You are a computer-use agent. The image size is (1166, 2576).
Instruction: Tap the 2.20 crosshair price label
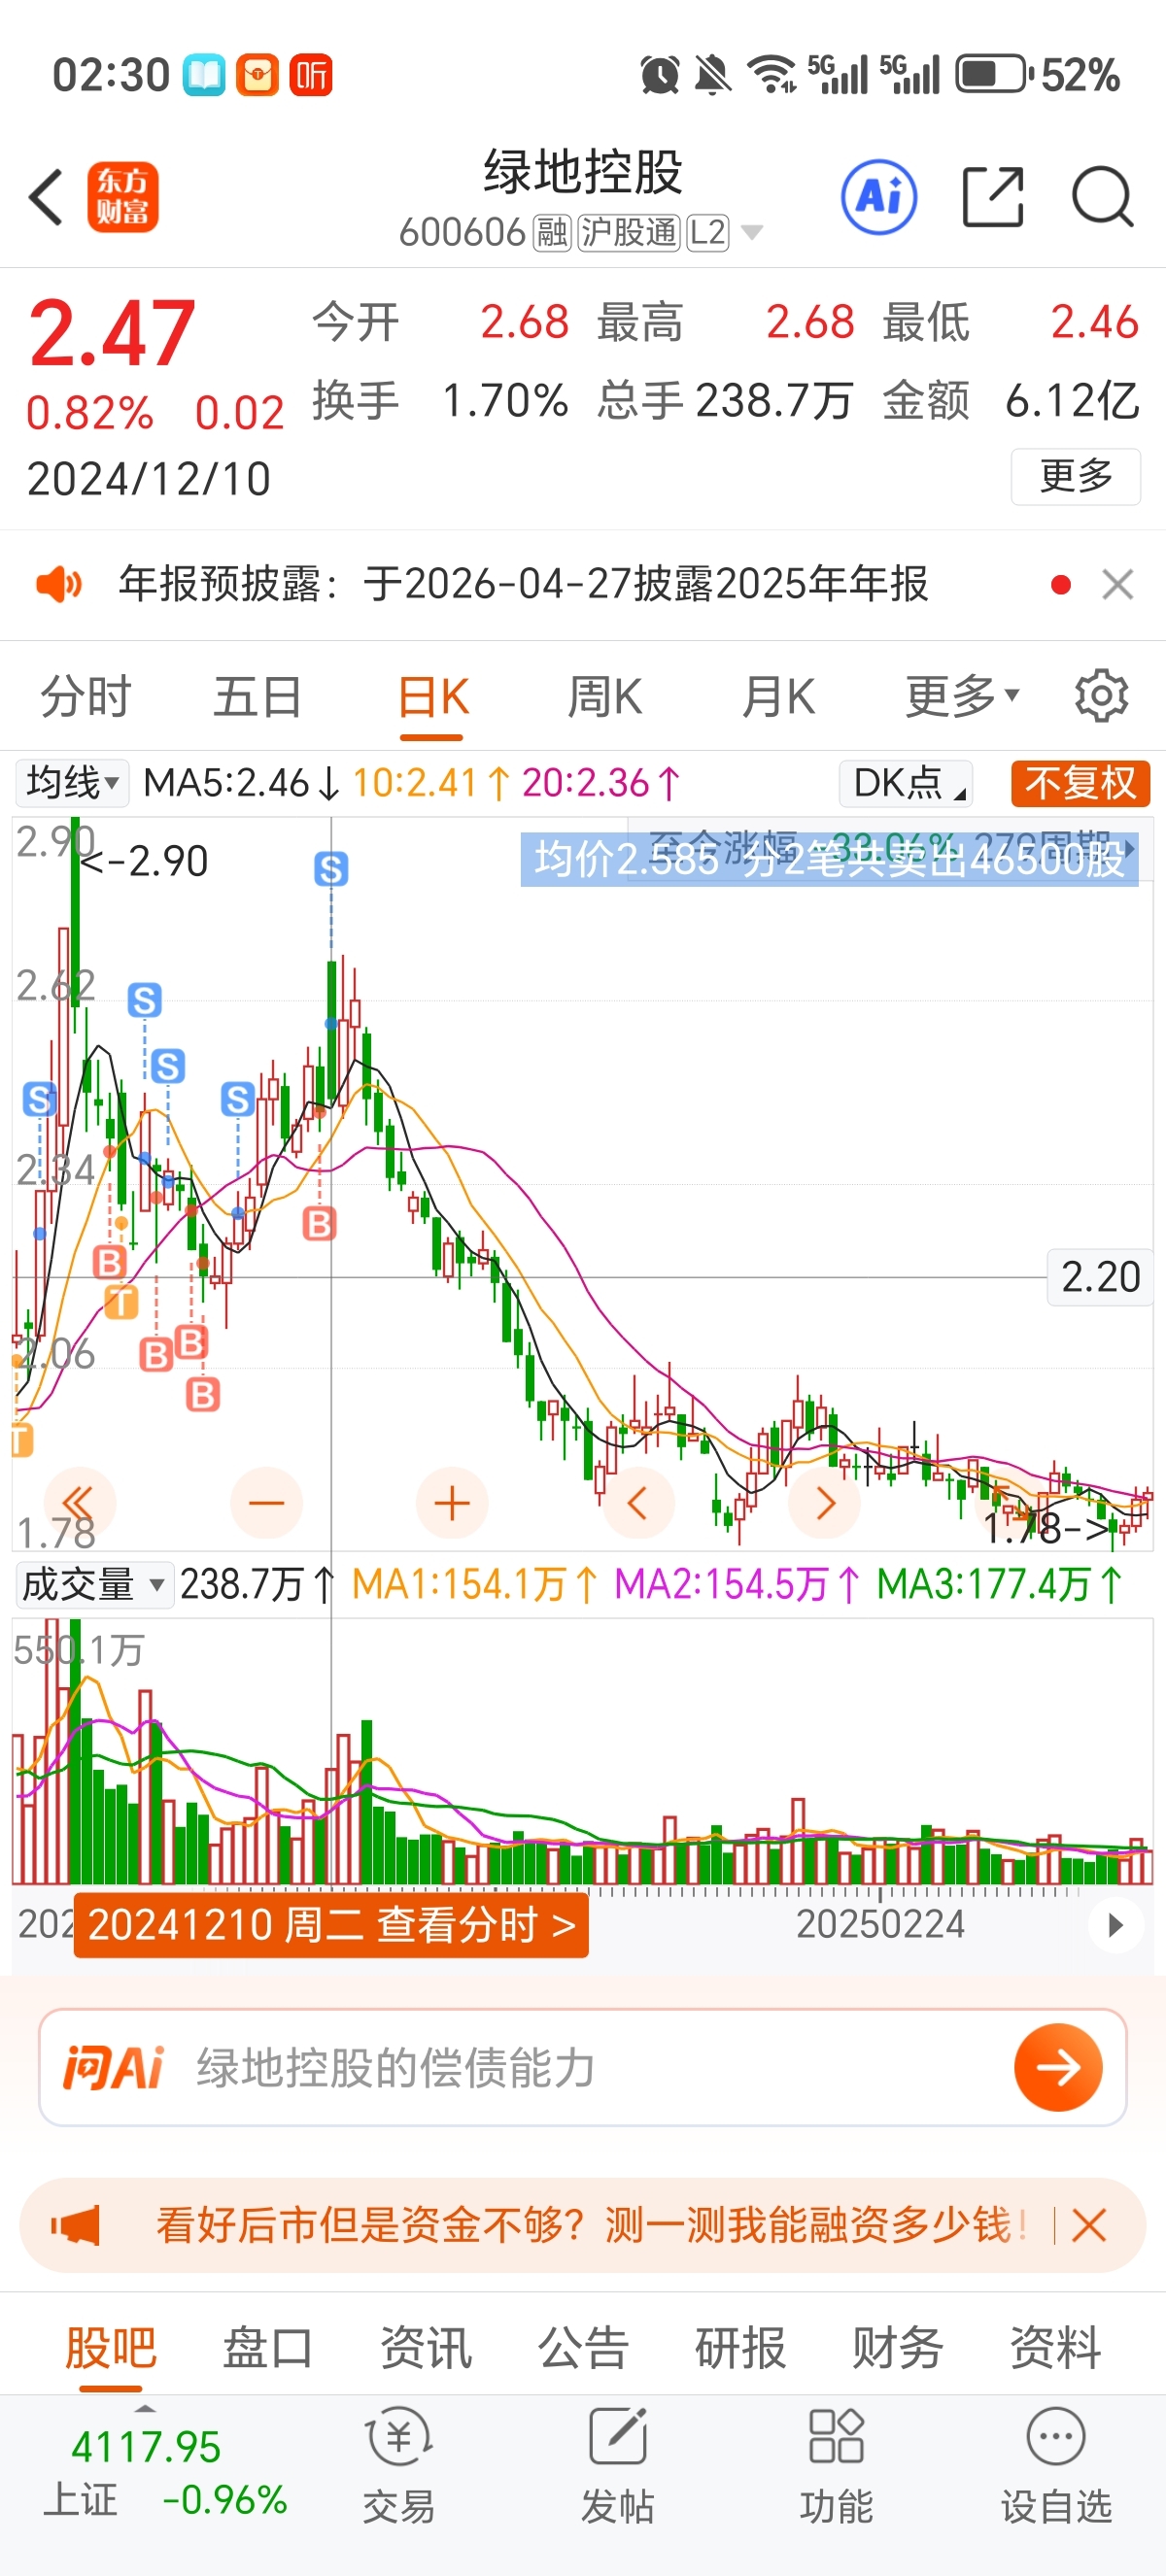click(1100, 1277)
